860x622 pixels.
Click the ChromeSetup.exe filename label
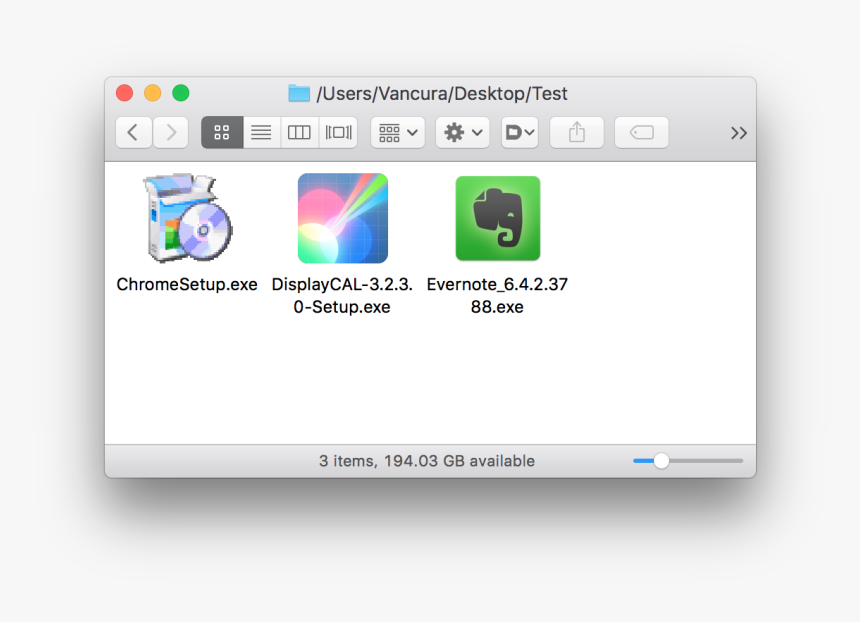coord(186,284)
